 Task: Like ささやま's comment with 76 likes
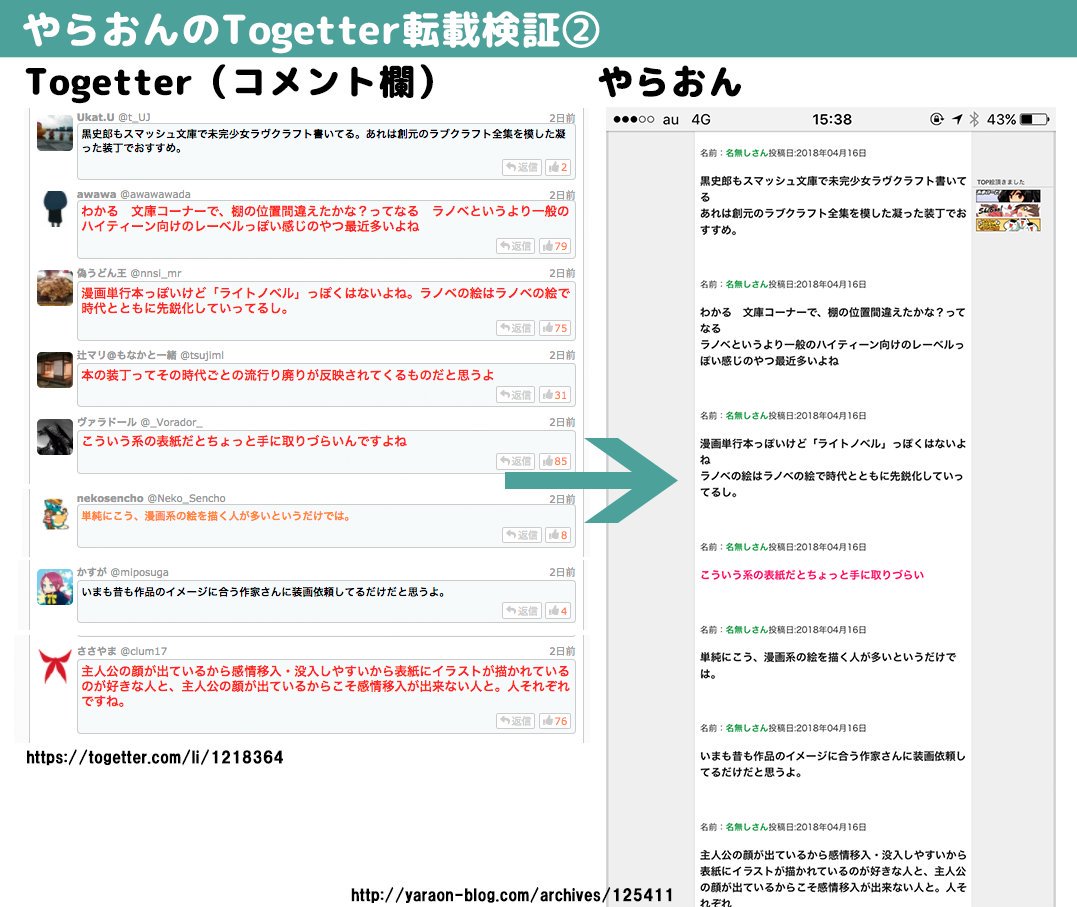coord(554,721)
